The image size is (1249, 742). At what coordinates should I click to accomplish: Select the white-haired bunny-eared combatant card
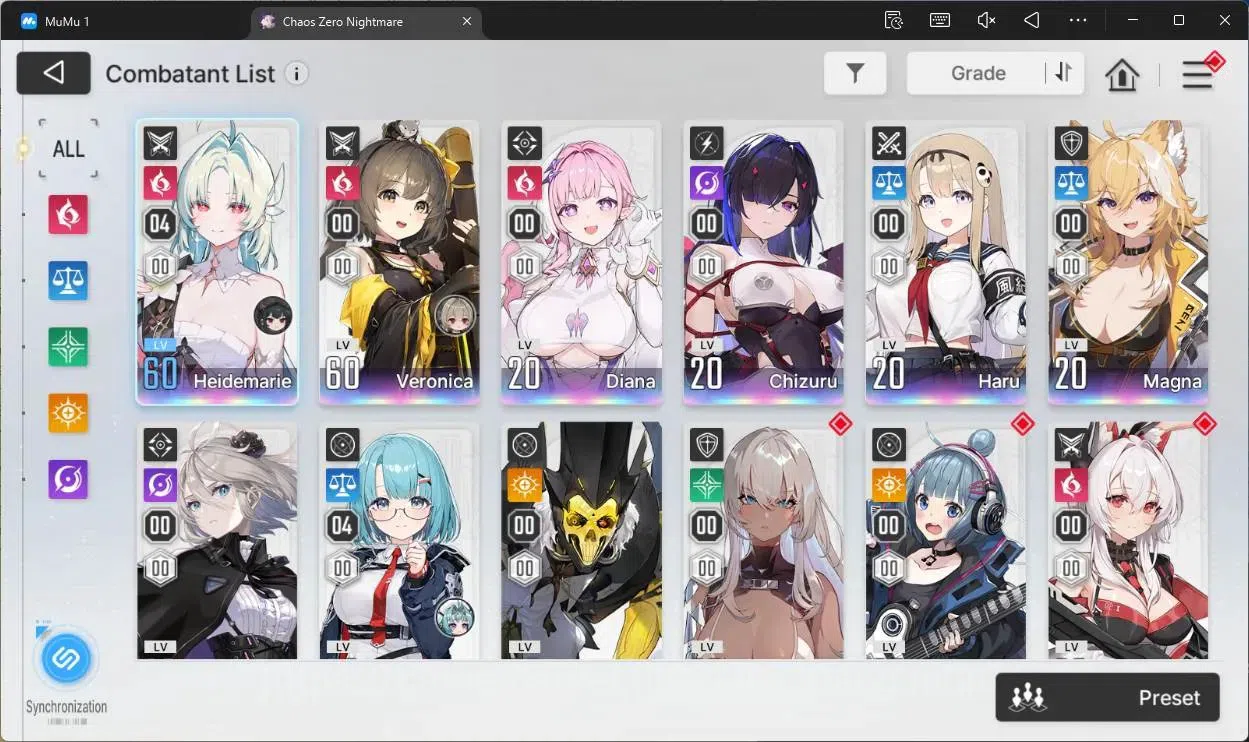pyautogui.click(x=1128, y=540)
